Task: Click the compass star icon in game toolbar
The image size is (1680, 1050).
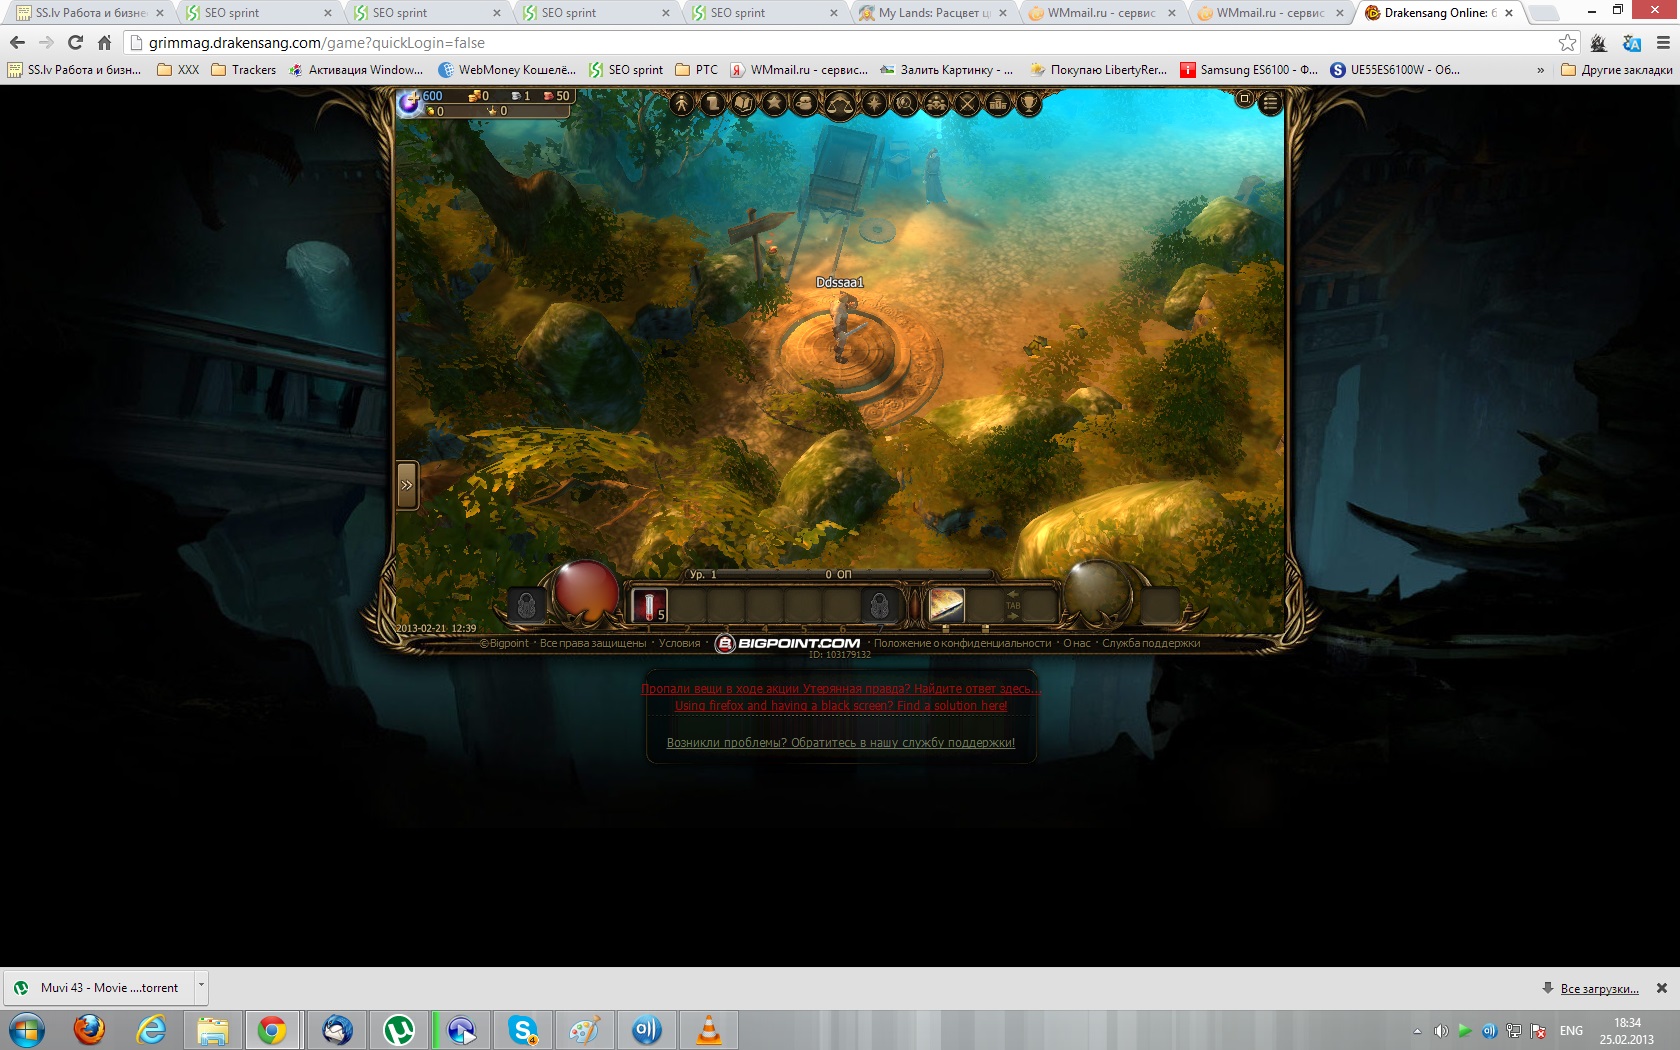Action: pos(874,103)
